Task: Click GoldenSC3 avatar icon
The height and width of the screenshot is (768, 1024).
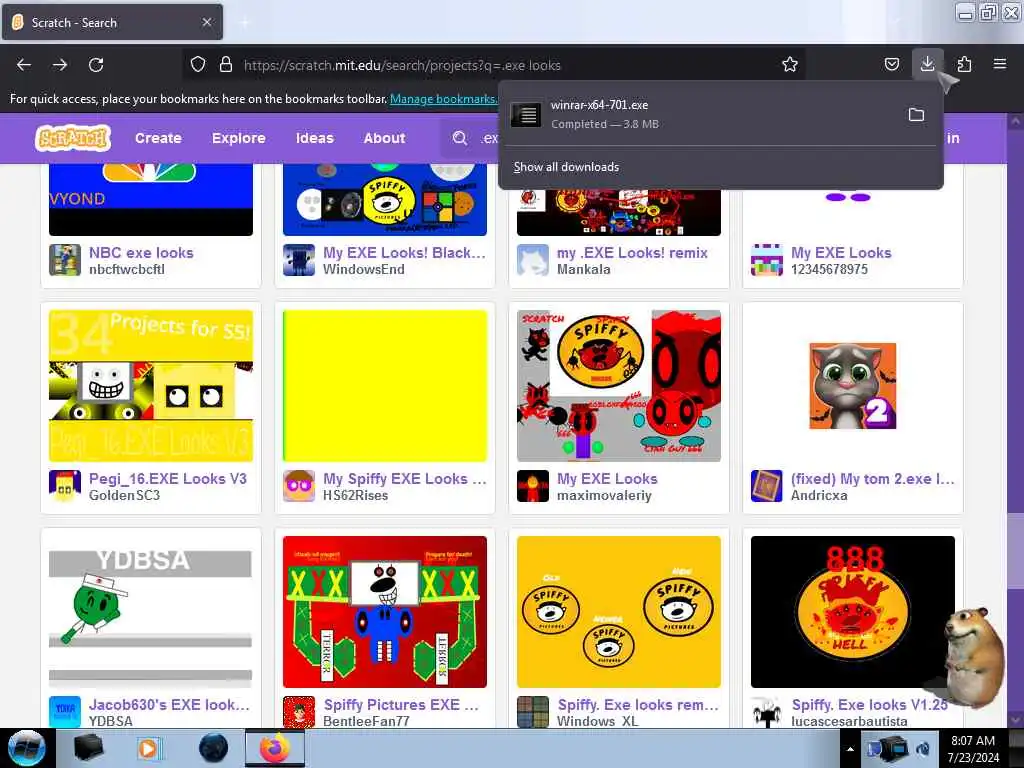Action: (65, 486)
